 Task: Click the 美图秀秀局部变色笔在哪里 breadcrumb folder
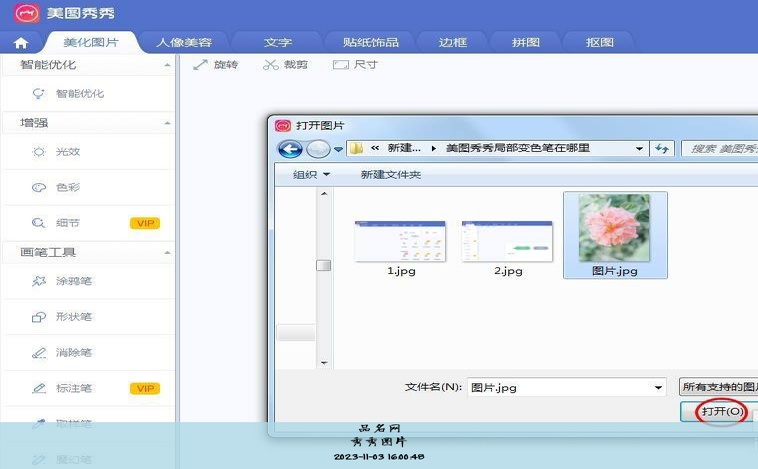click(x=518, y=148)
